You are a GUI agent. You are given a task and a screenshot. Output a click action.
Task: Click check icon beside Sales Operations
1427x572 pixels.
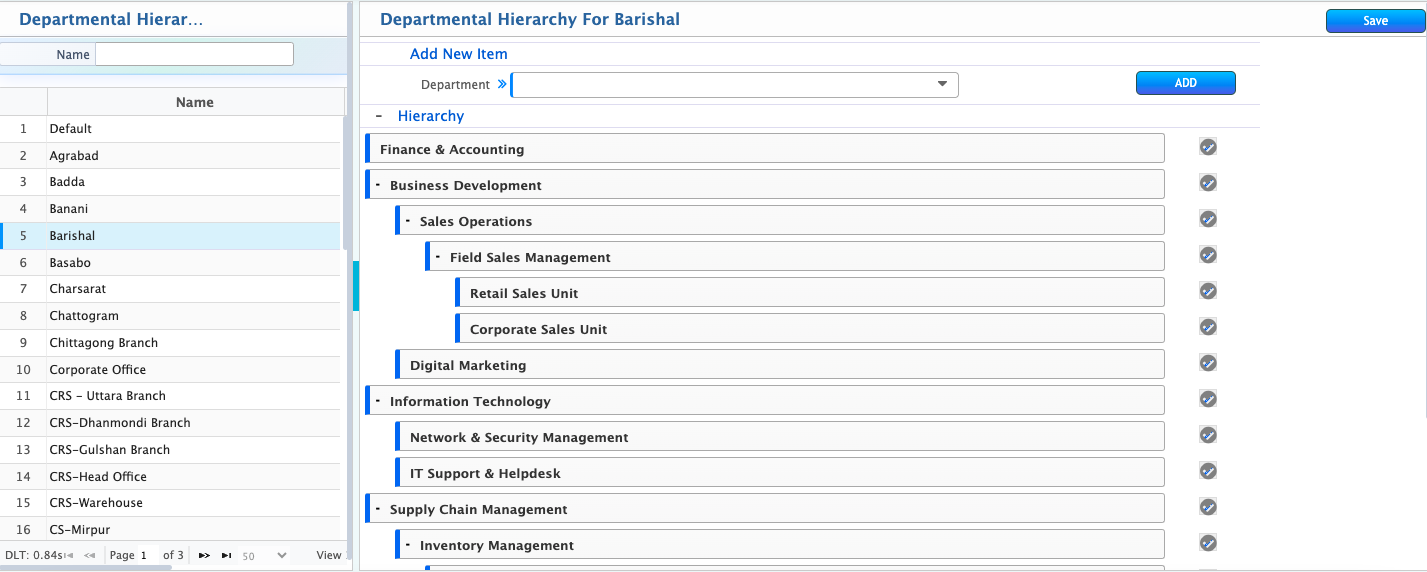[1208, 219]
